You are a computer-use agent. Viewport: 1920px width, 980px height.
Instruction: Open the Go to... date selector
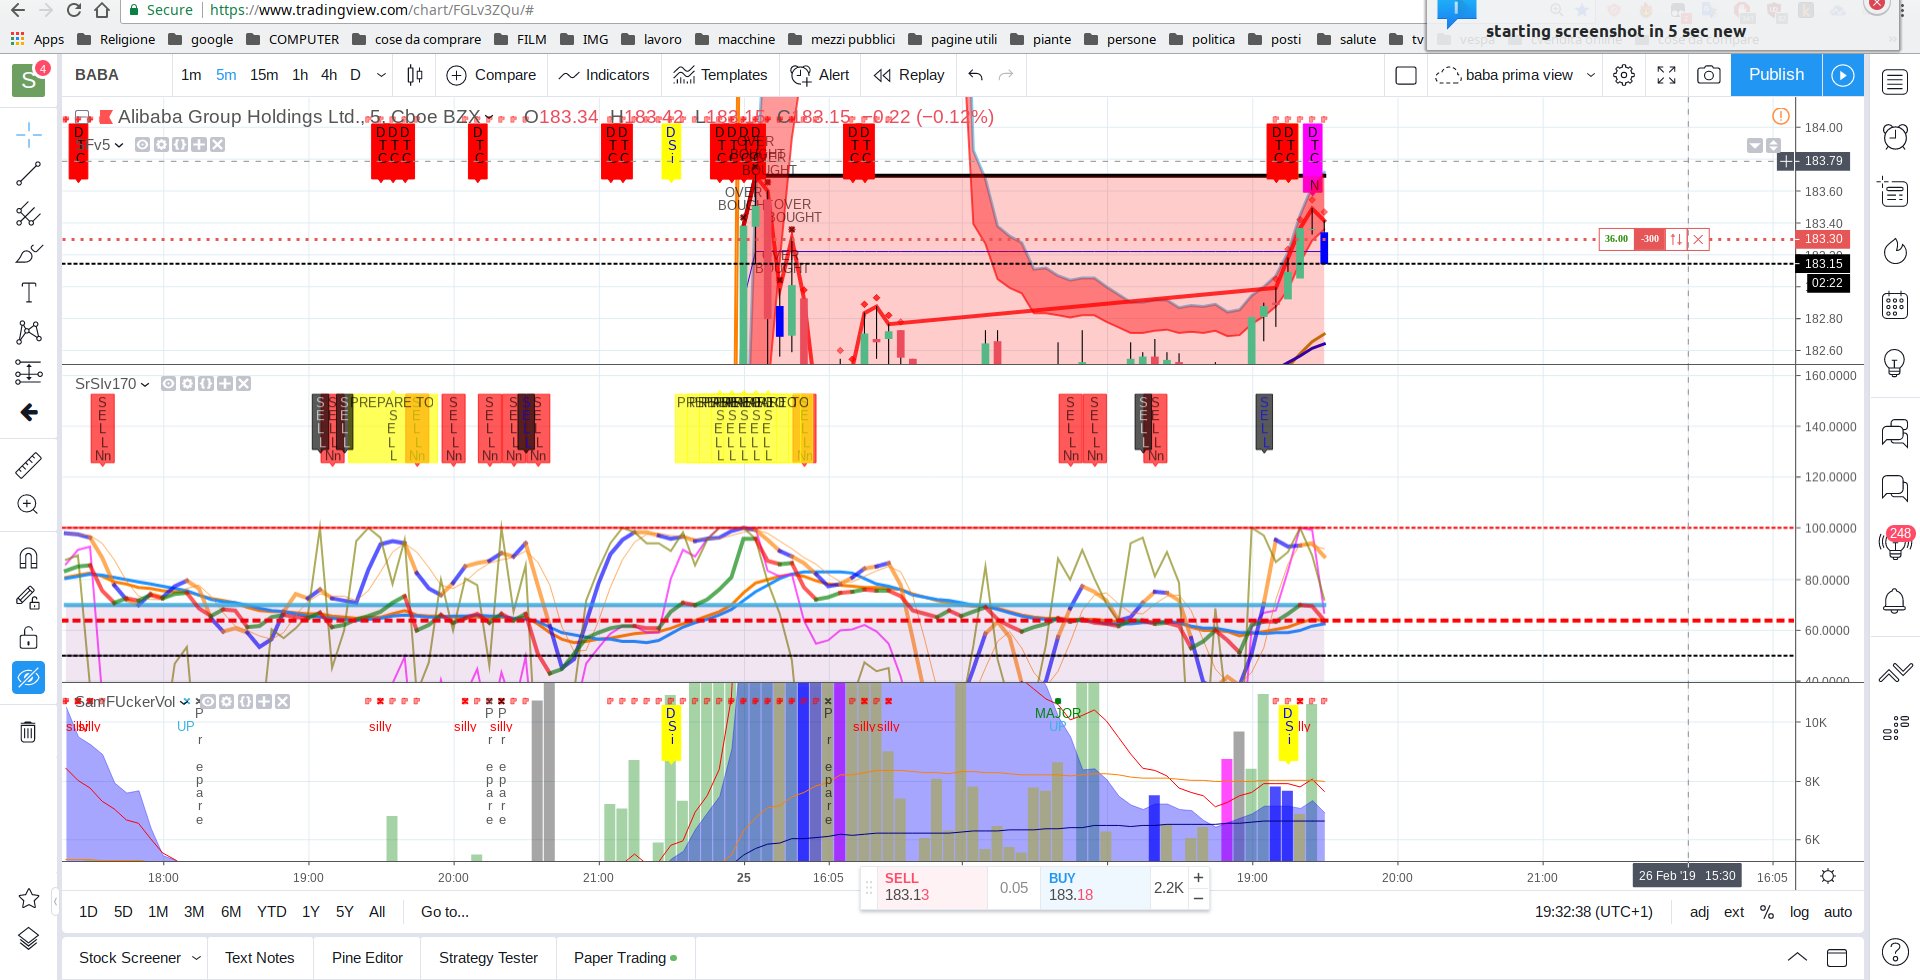(x=445, y=912)
